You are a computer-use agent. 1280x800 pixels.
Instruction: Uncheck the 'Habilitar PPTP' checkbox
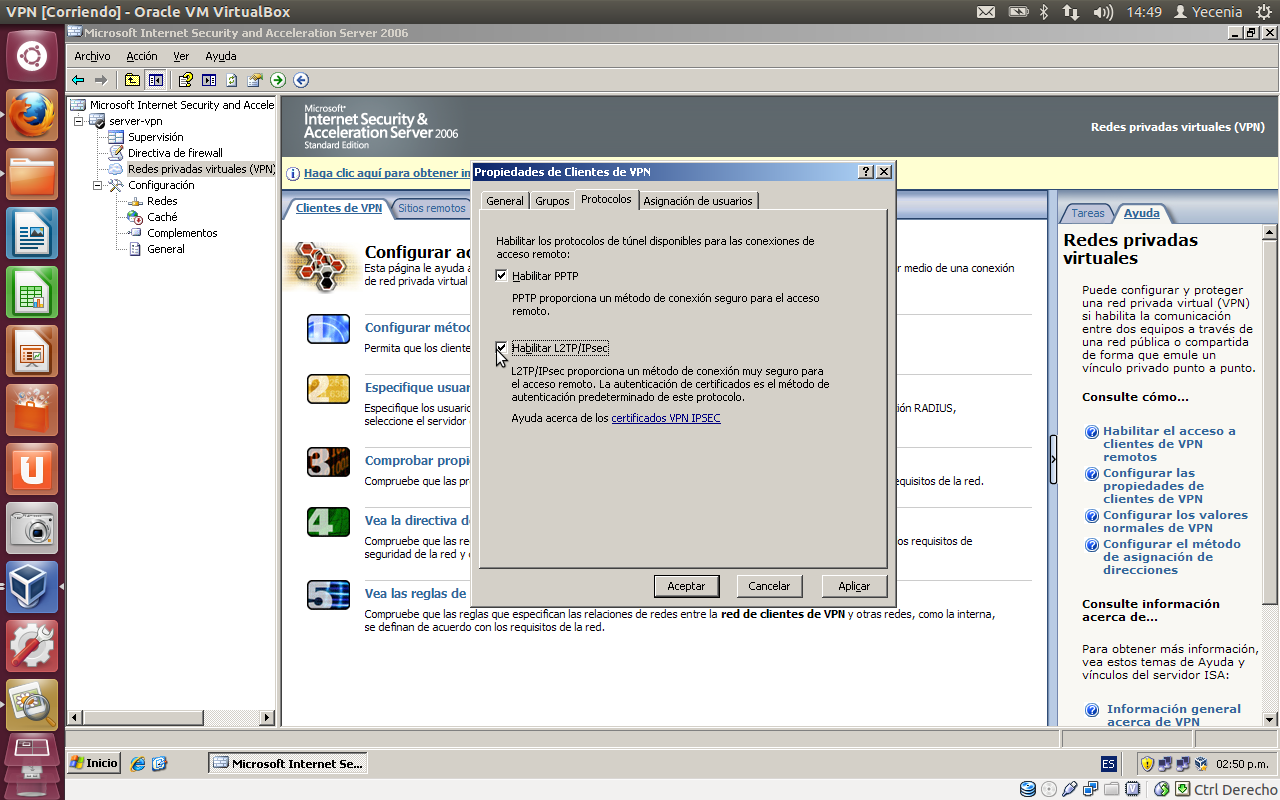point(502,276)
